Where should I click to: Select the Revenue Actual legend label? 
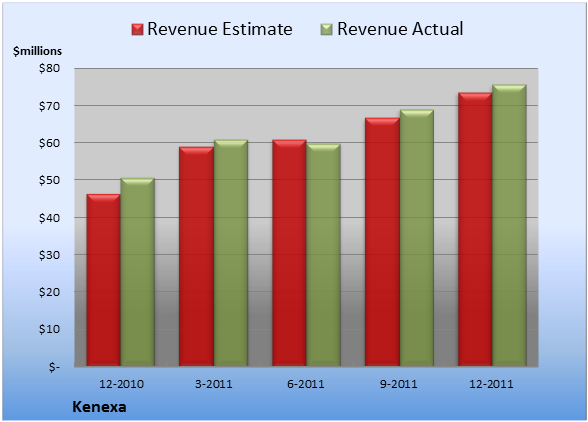tap(400, 29)
